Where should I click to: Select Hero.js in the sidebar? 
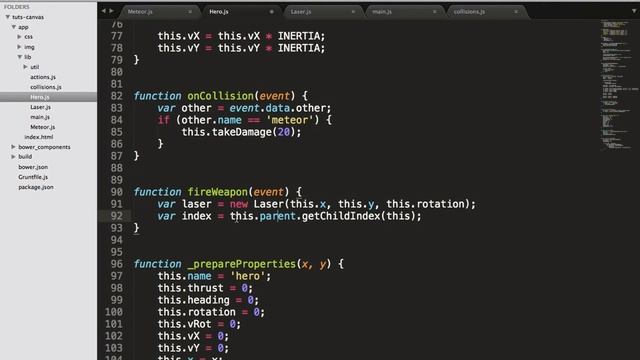point(40,97)
